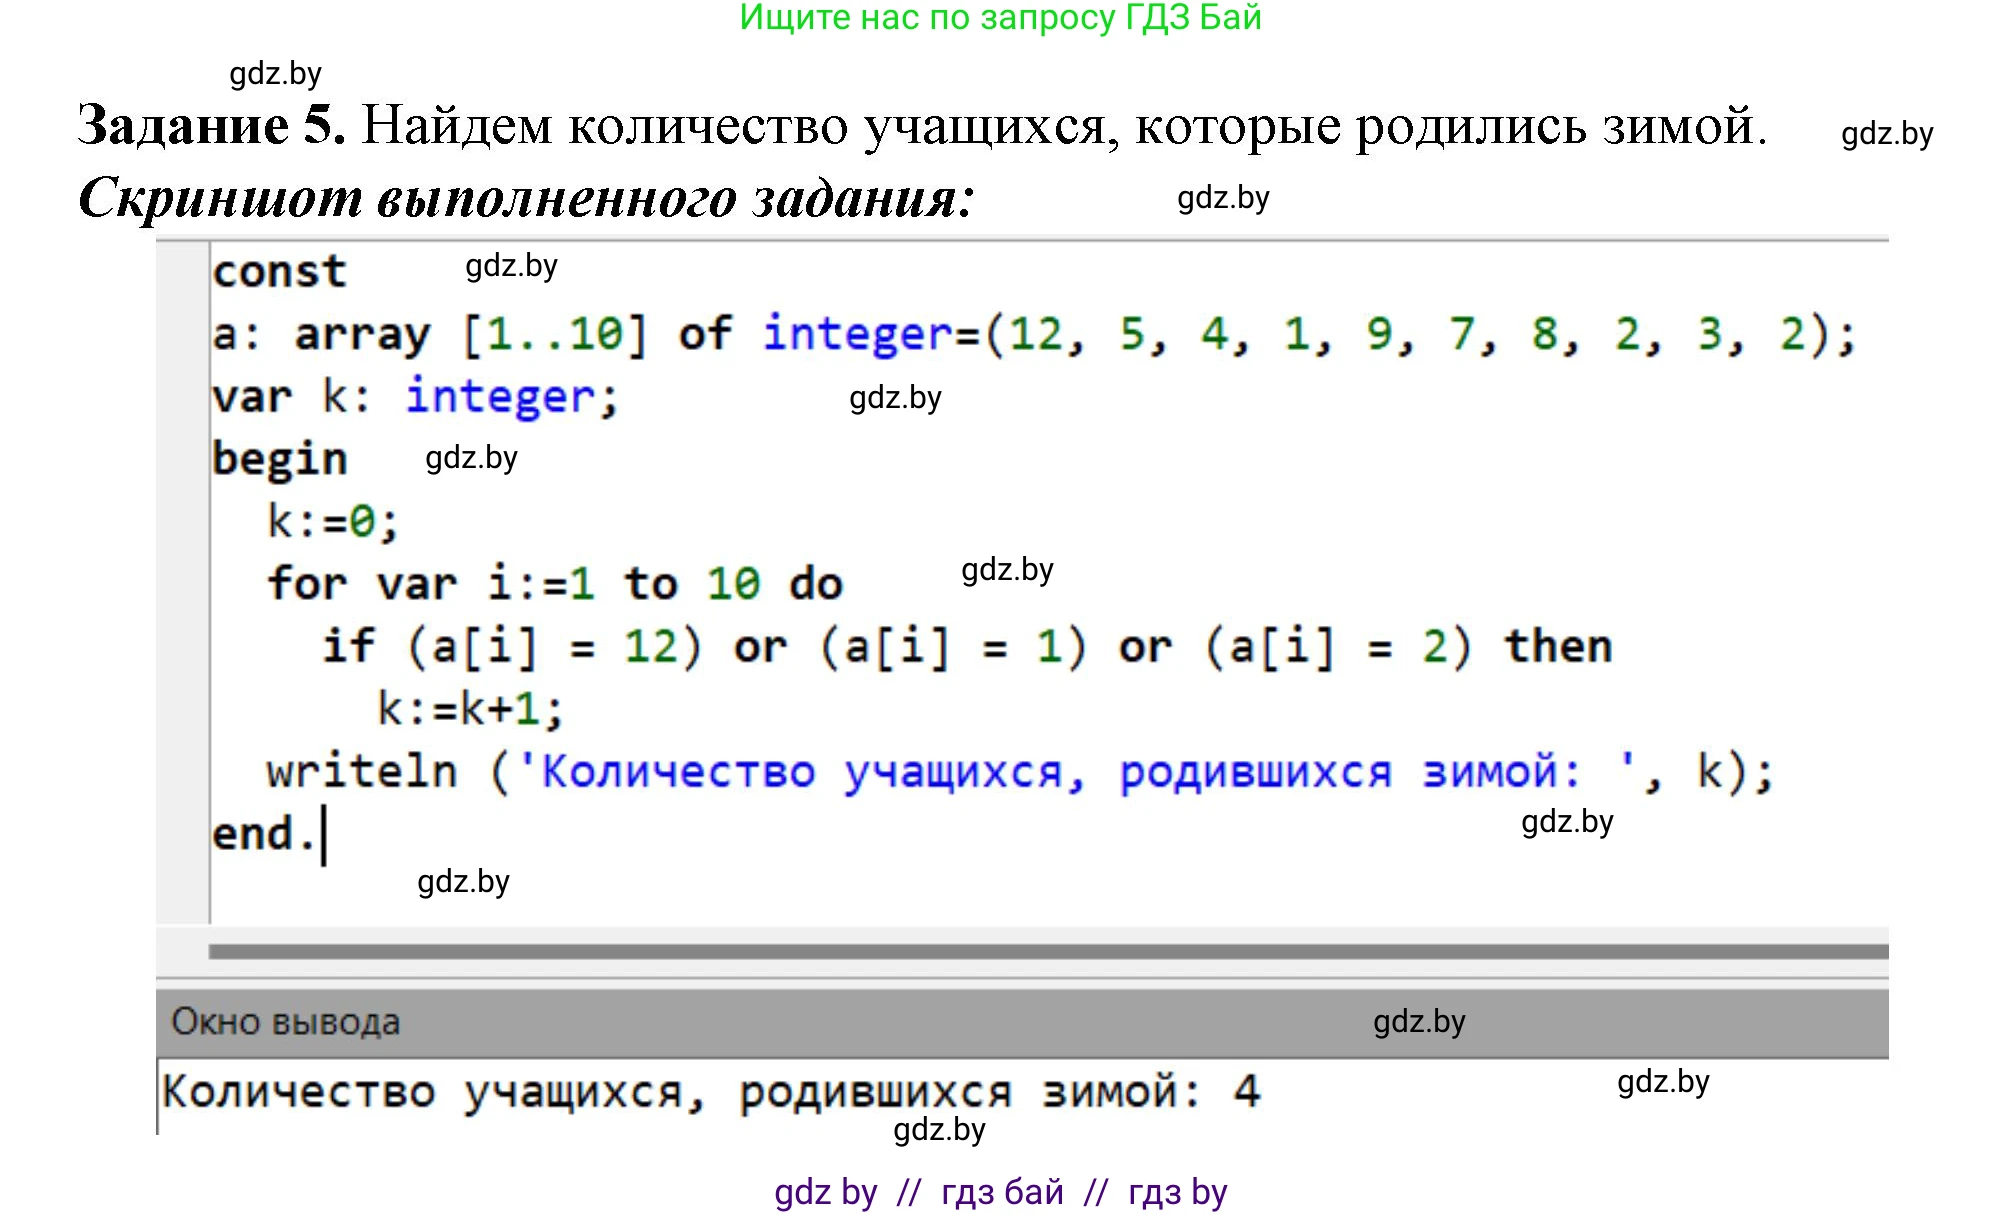Click the green 'Ищите нас по запросу ГДЗ Бай' link
This screenshot has width=2004, height=1215.
(1000, 18)
